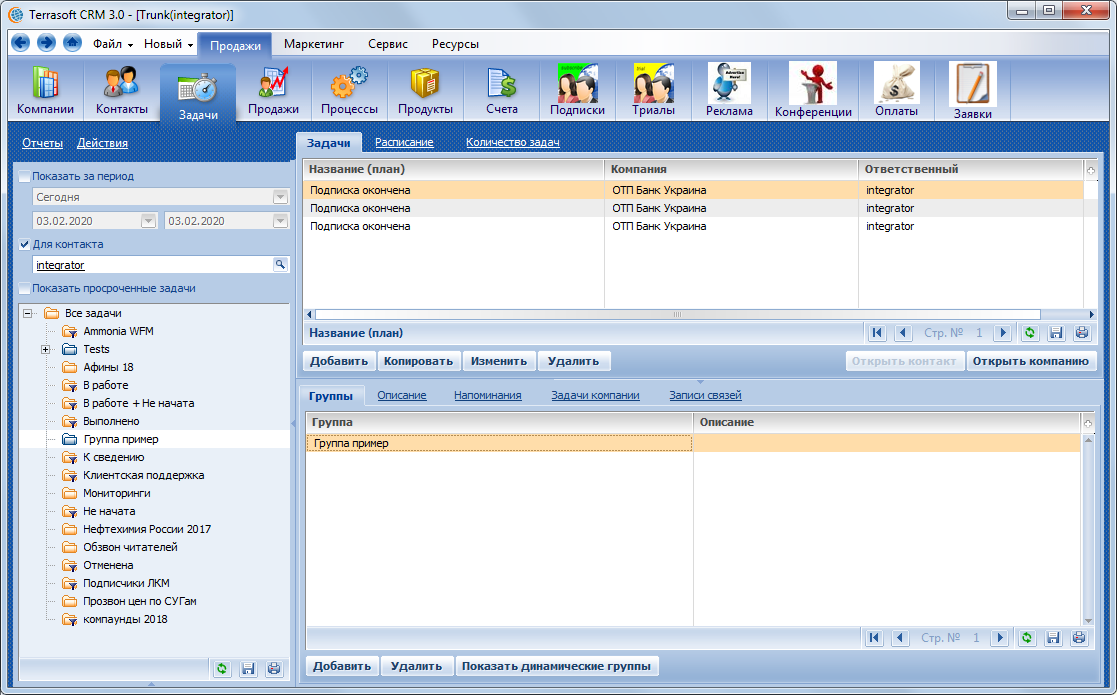Go to first page of tasks grid
This screenshot has height=695, width=1117.
point(877,333)
